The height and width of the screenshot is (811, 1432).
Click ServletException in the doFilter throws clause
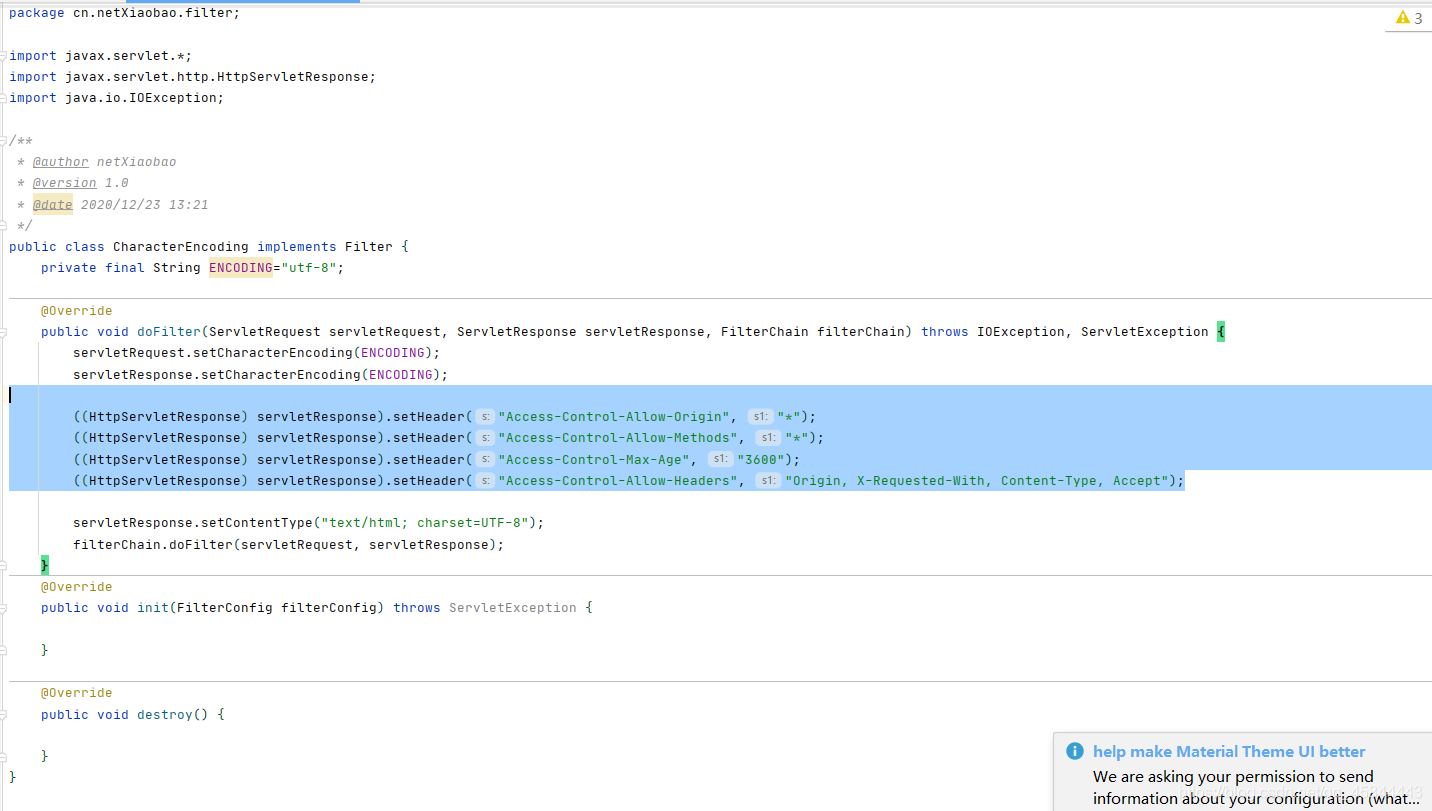point(1145,331)
